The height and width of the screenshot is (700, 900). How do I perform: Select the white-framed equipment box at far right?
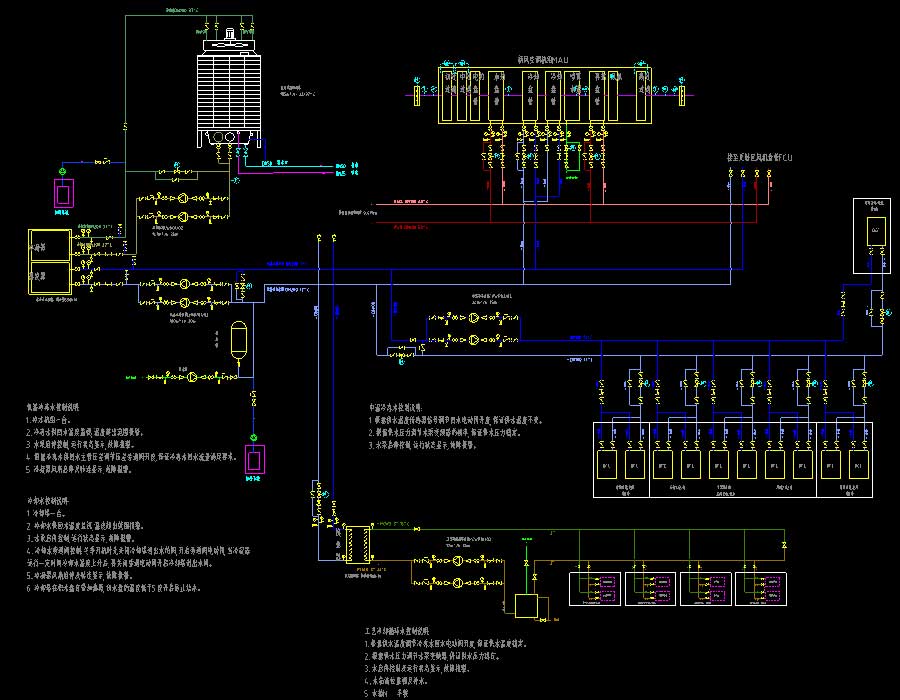coord(870,235)
